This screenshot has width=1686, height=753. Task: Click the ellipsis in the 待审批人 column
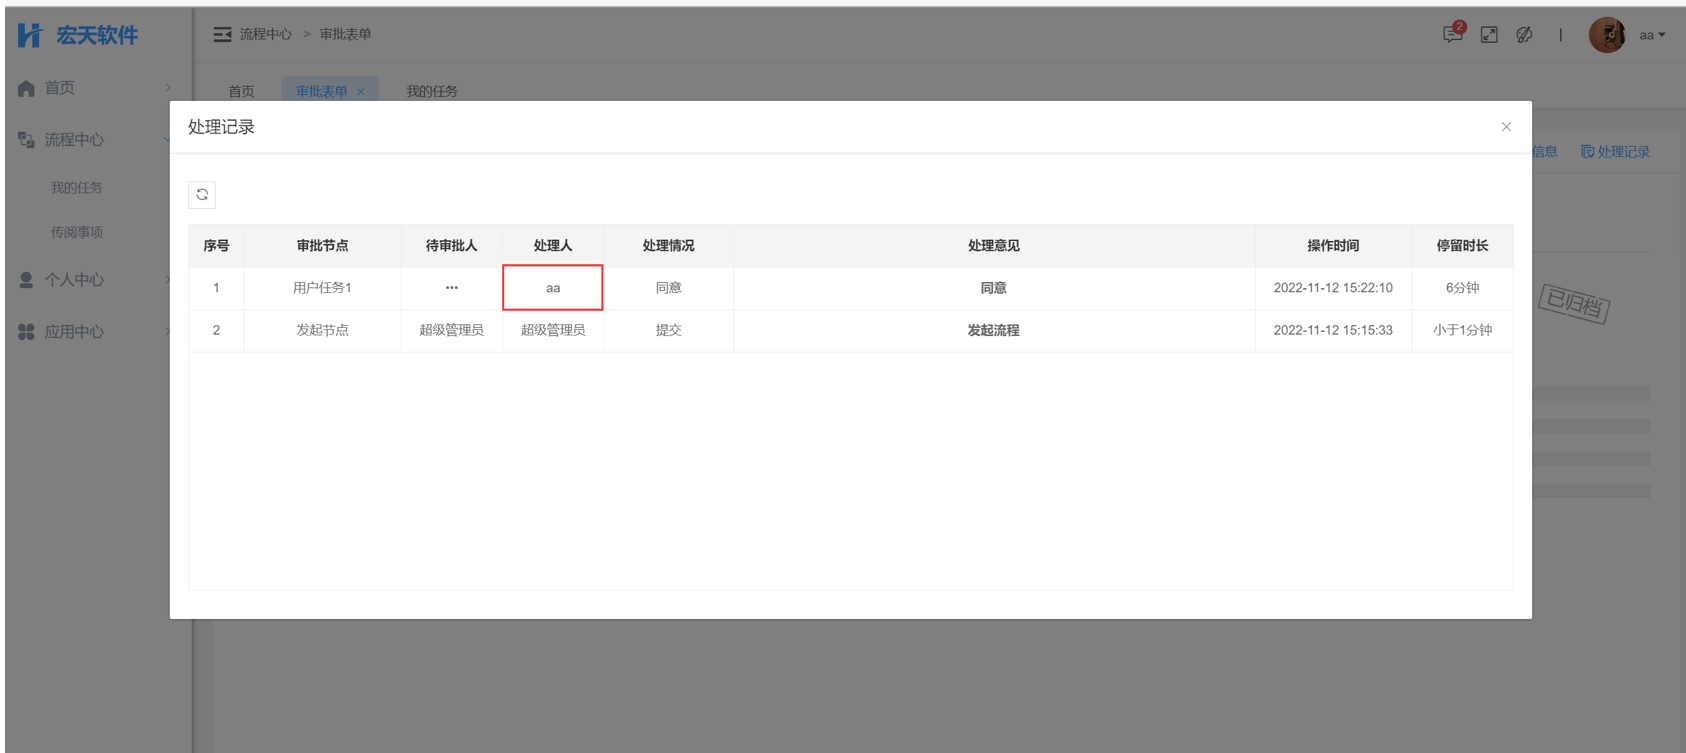pyautogui.click(x=452, y=288)
